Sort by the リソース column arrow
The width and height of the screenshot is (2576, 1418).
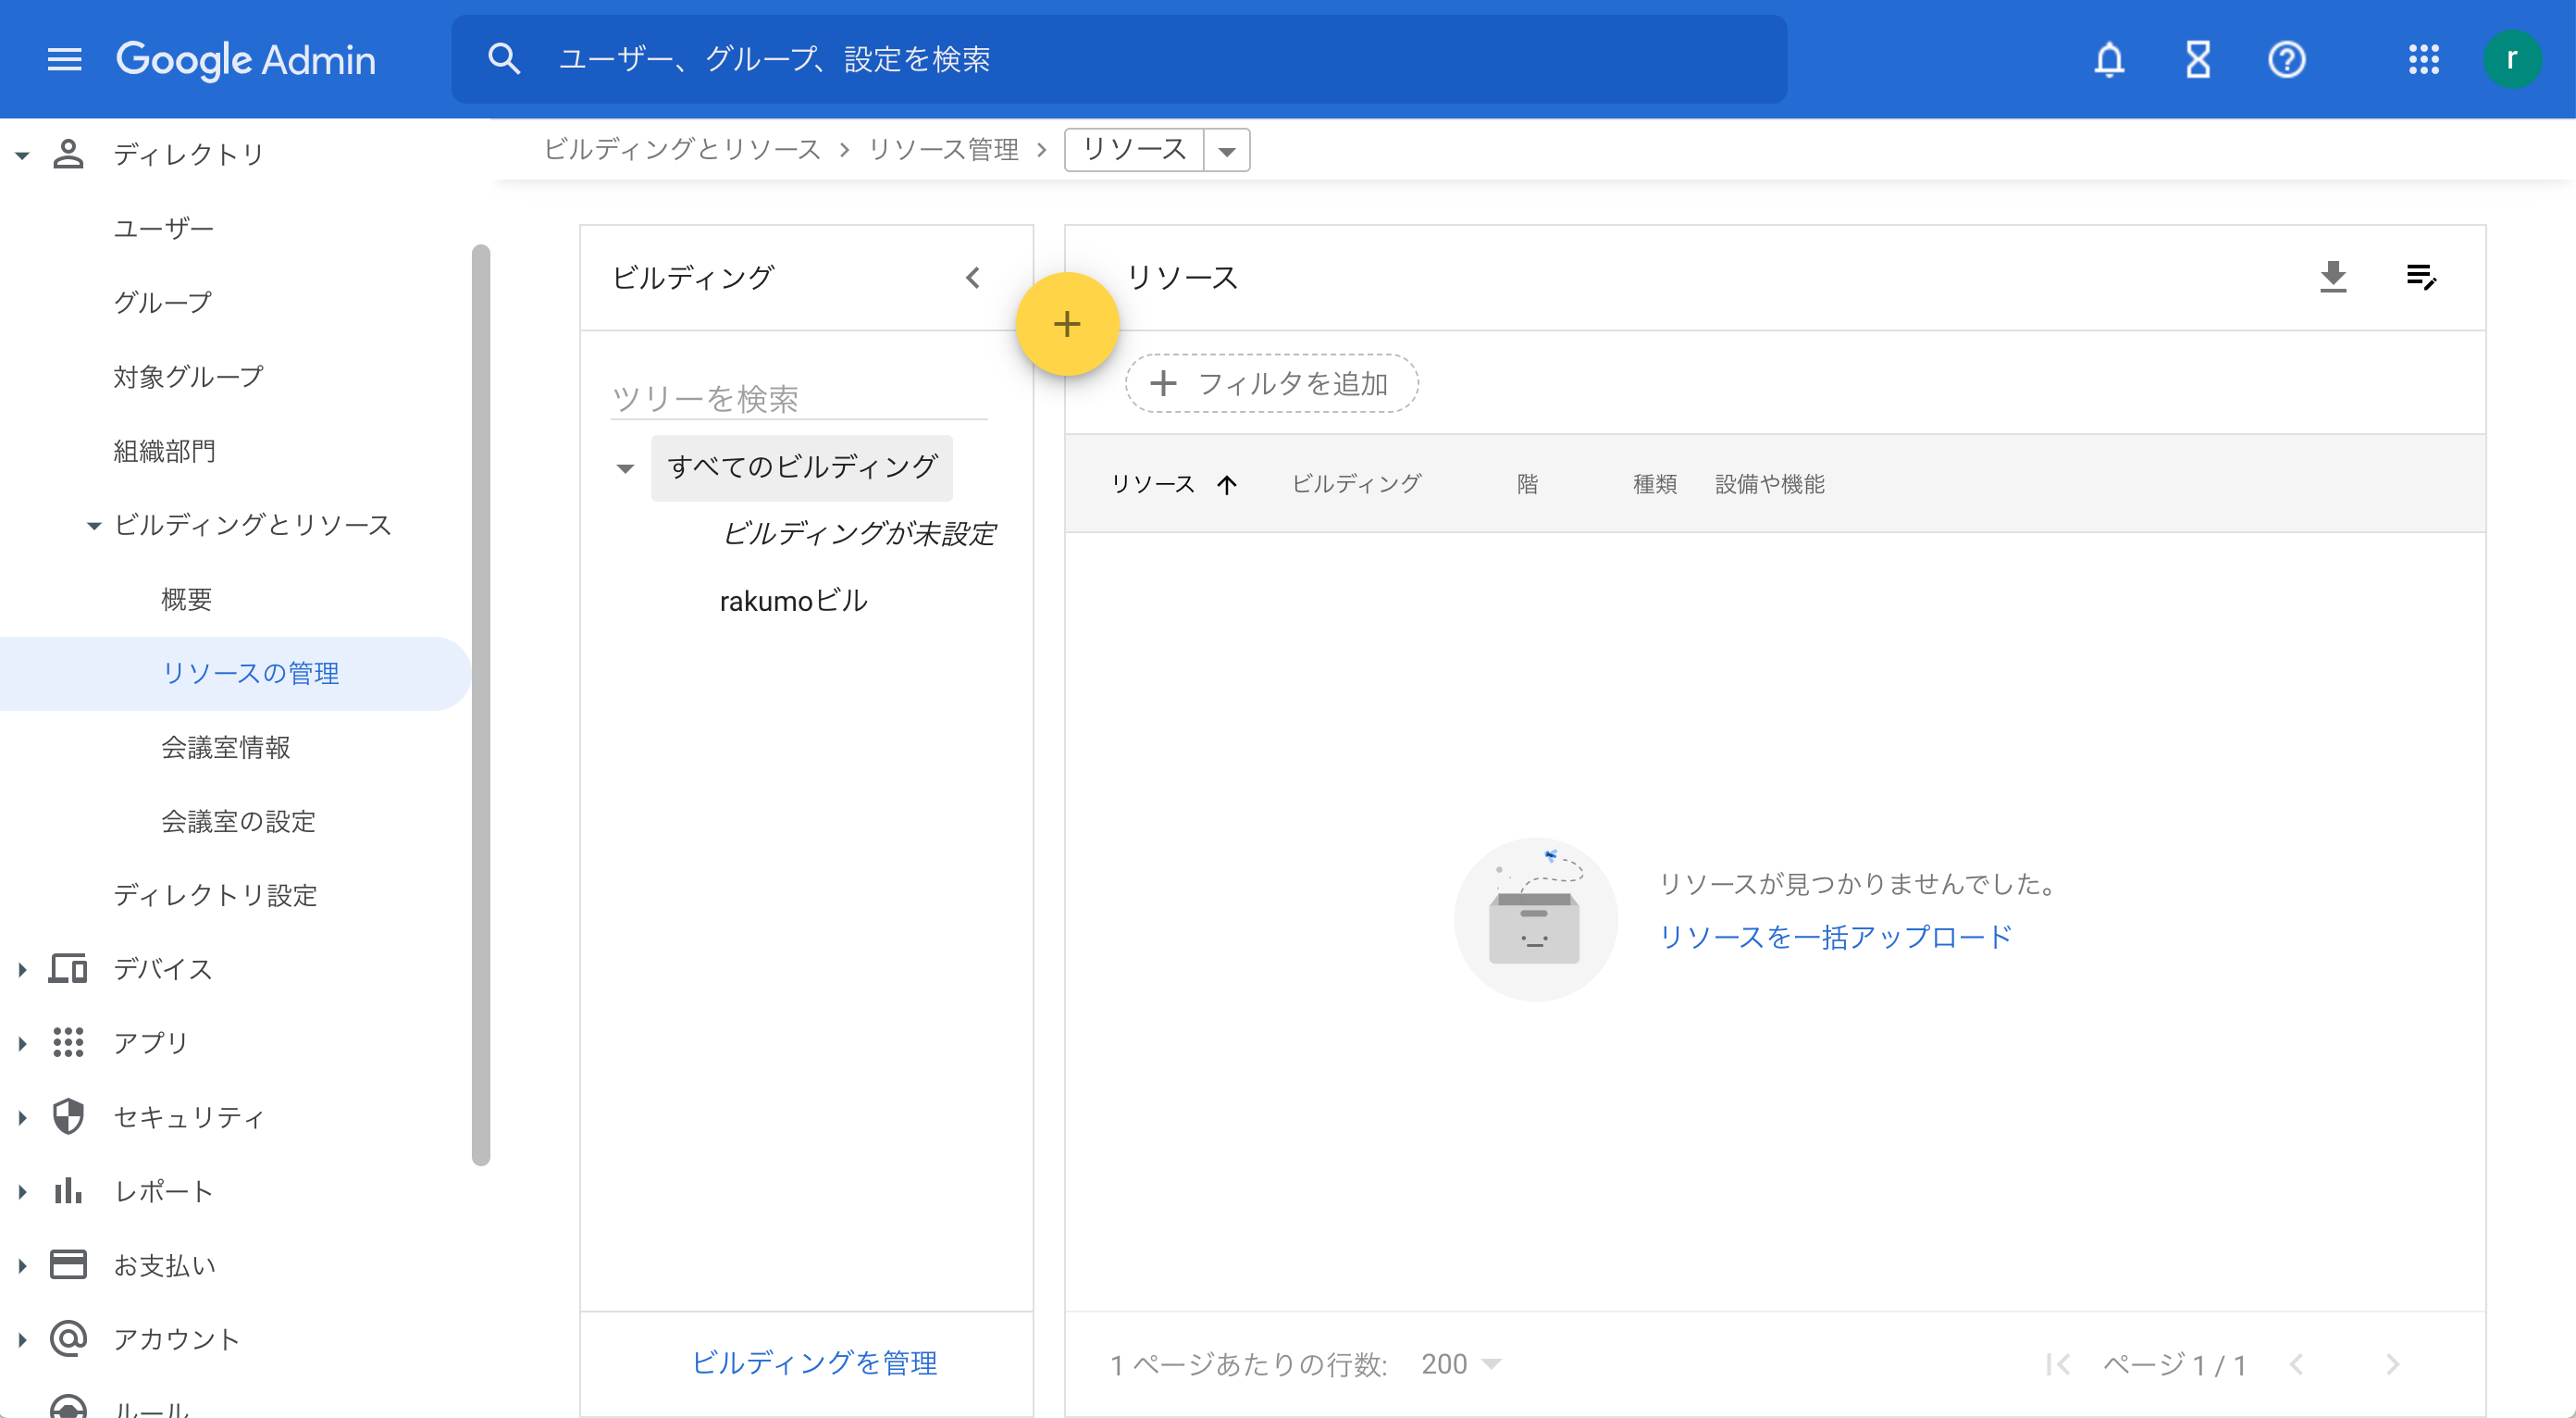click(x=1227, y=485)
